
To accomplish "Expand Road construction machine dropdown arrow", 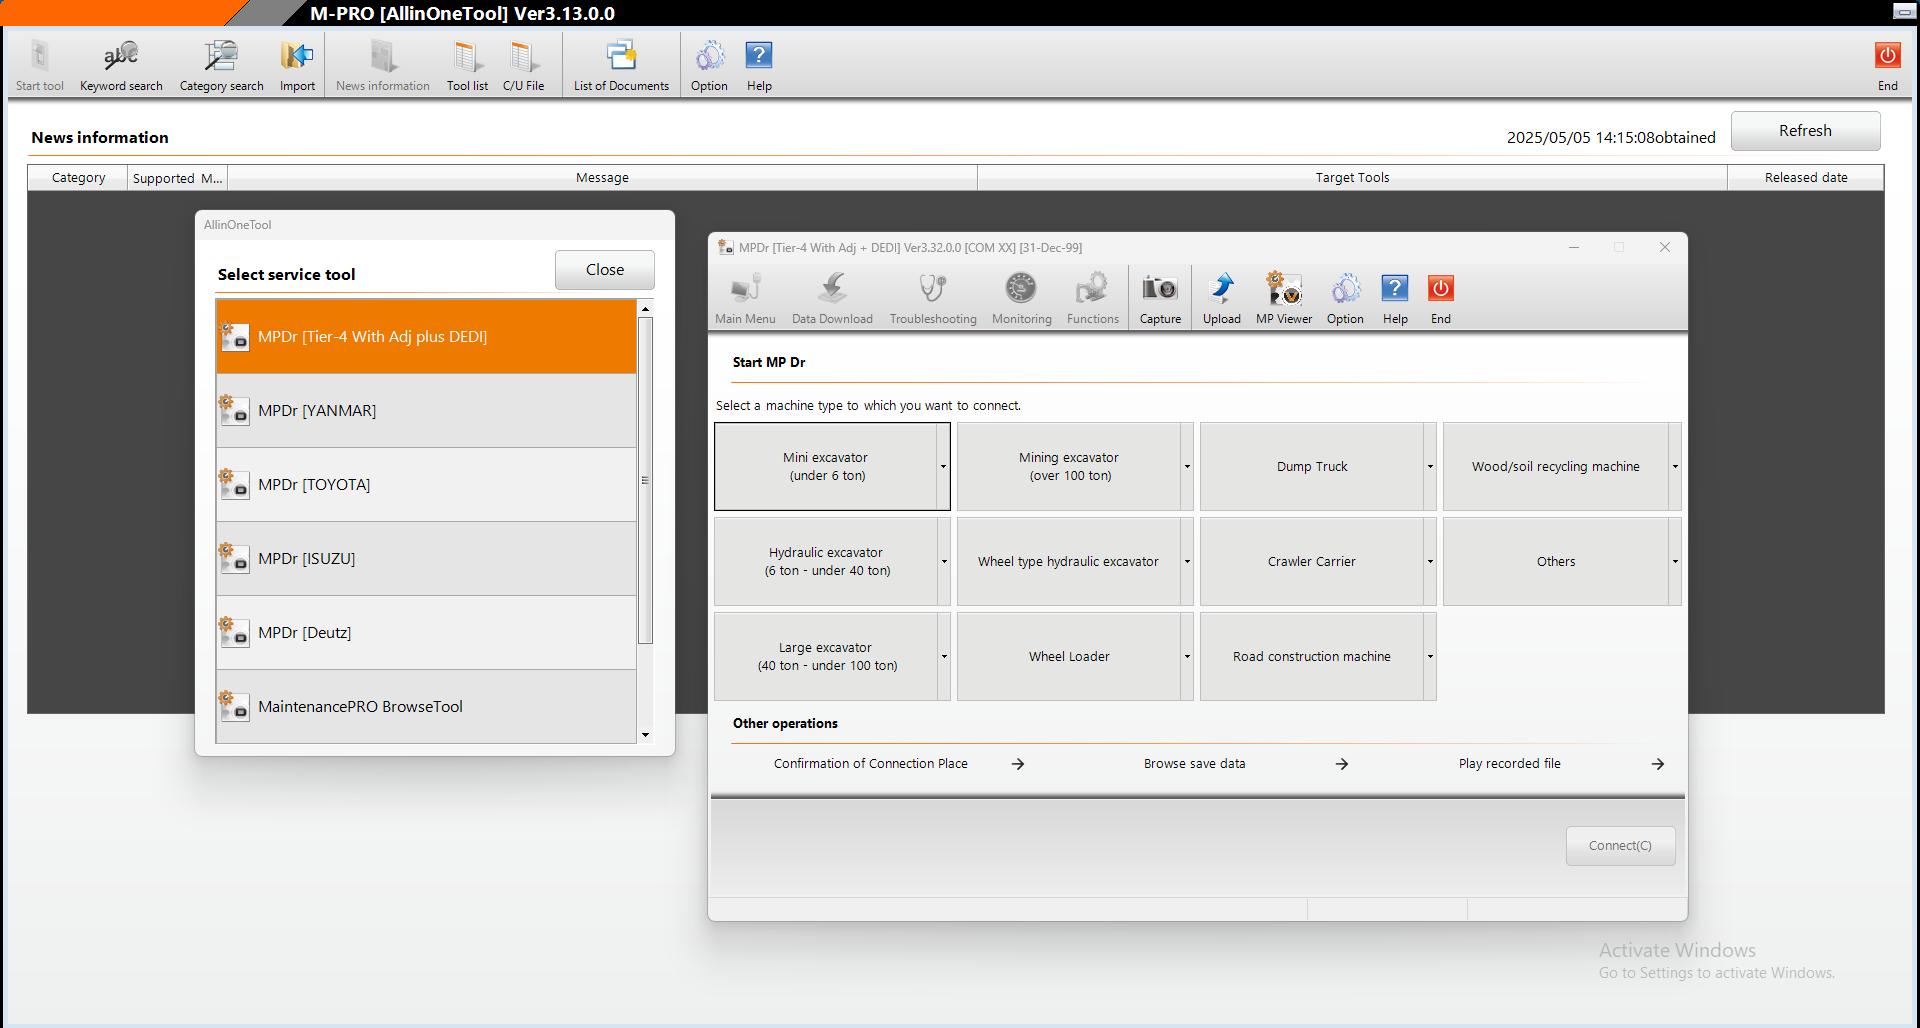I will coord(1430,657).
